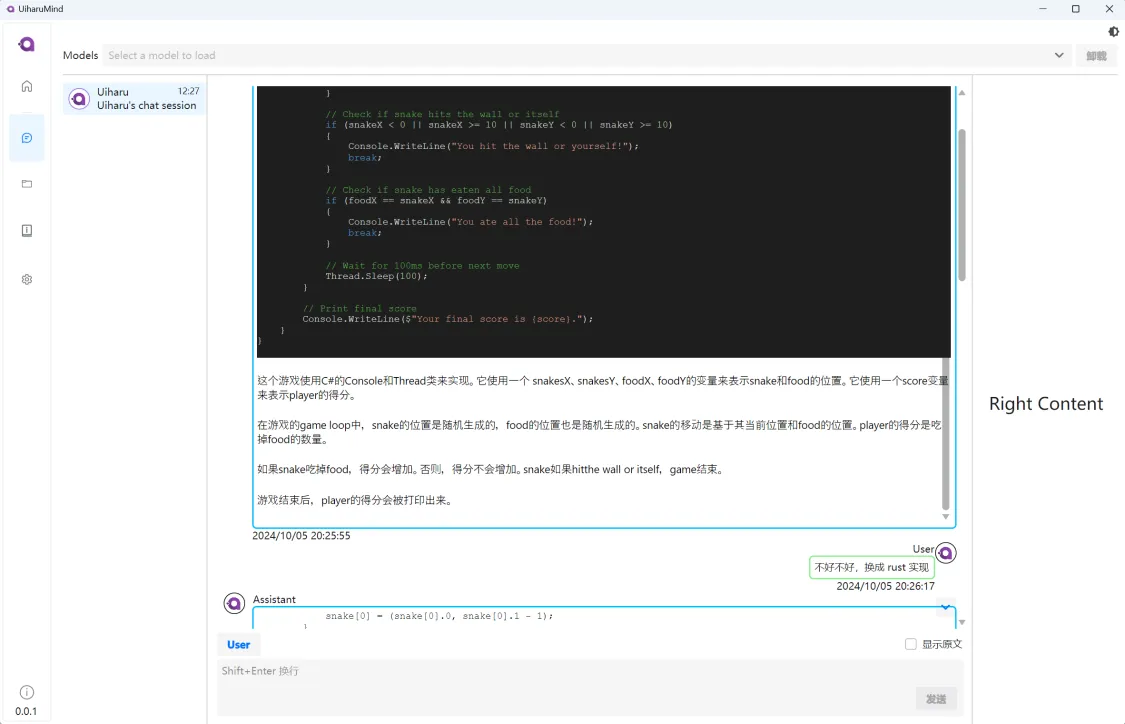The width and height of the screenshot is (1125, 724).
Task: Click the 卸载 unload button
Action: pyautogui.click(x=1096, y=56)
